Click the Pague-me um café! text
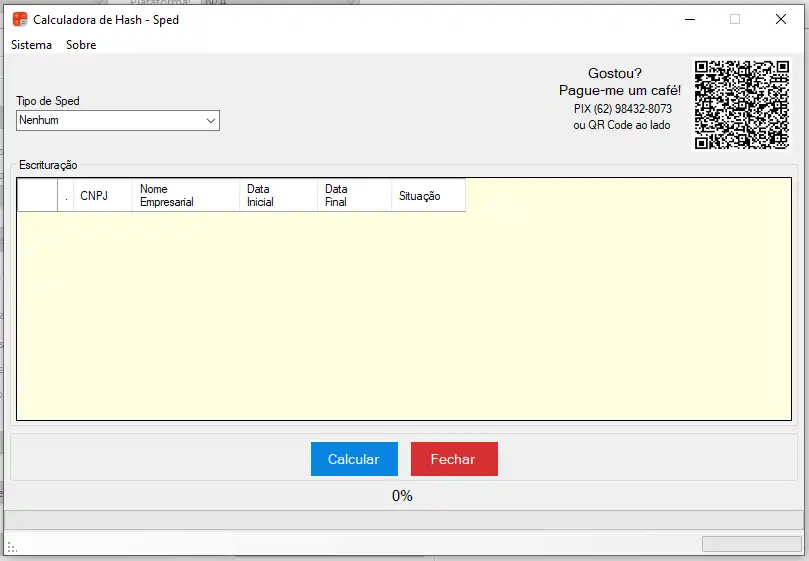 pos(620,90)
